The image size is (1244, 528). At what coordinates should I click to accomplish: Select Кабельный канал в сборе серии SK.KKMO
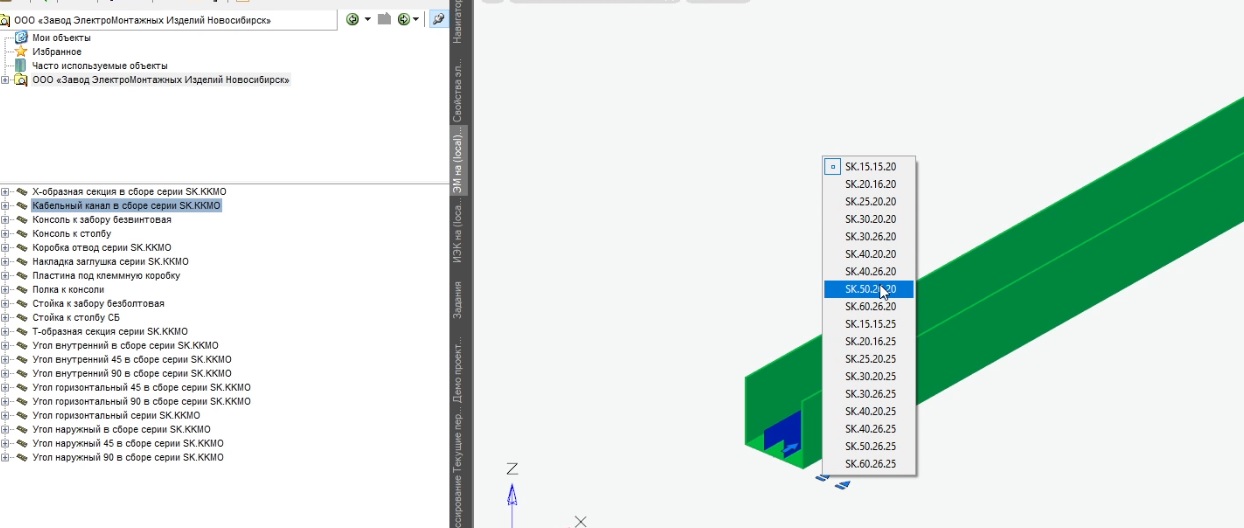126,205
